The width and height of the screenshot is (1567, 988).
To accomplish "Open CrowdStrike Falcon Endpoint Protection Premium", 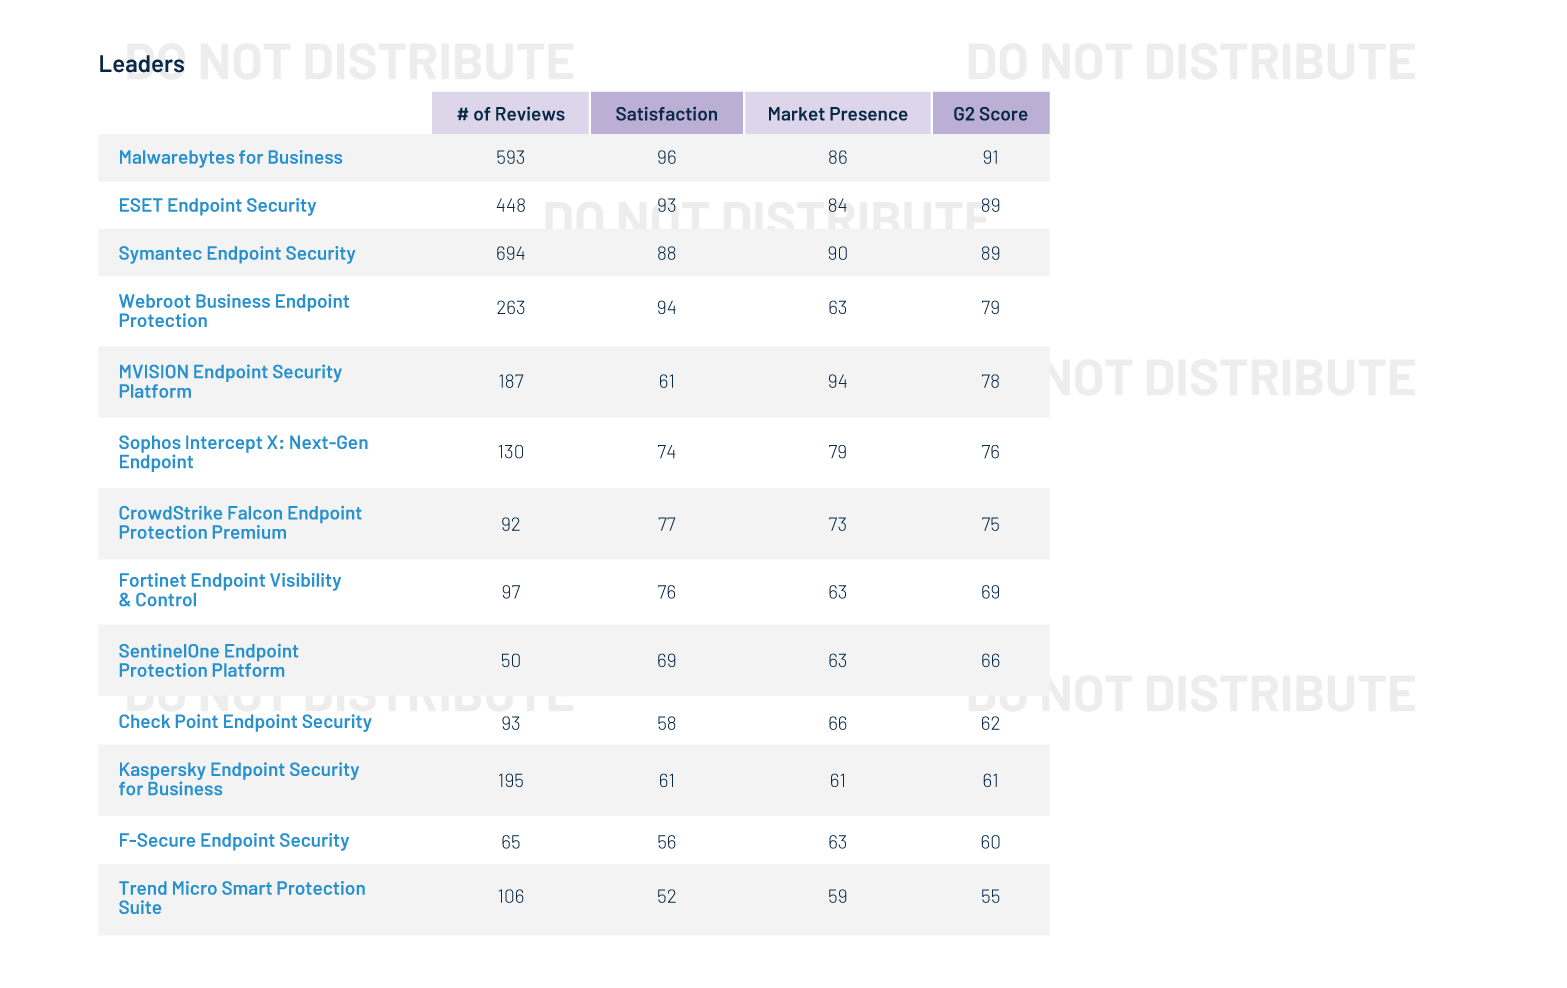I will point(240,522).
